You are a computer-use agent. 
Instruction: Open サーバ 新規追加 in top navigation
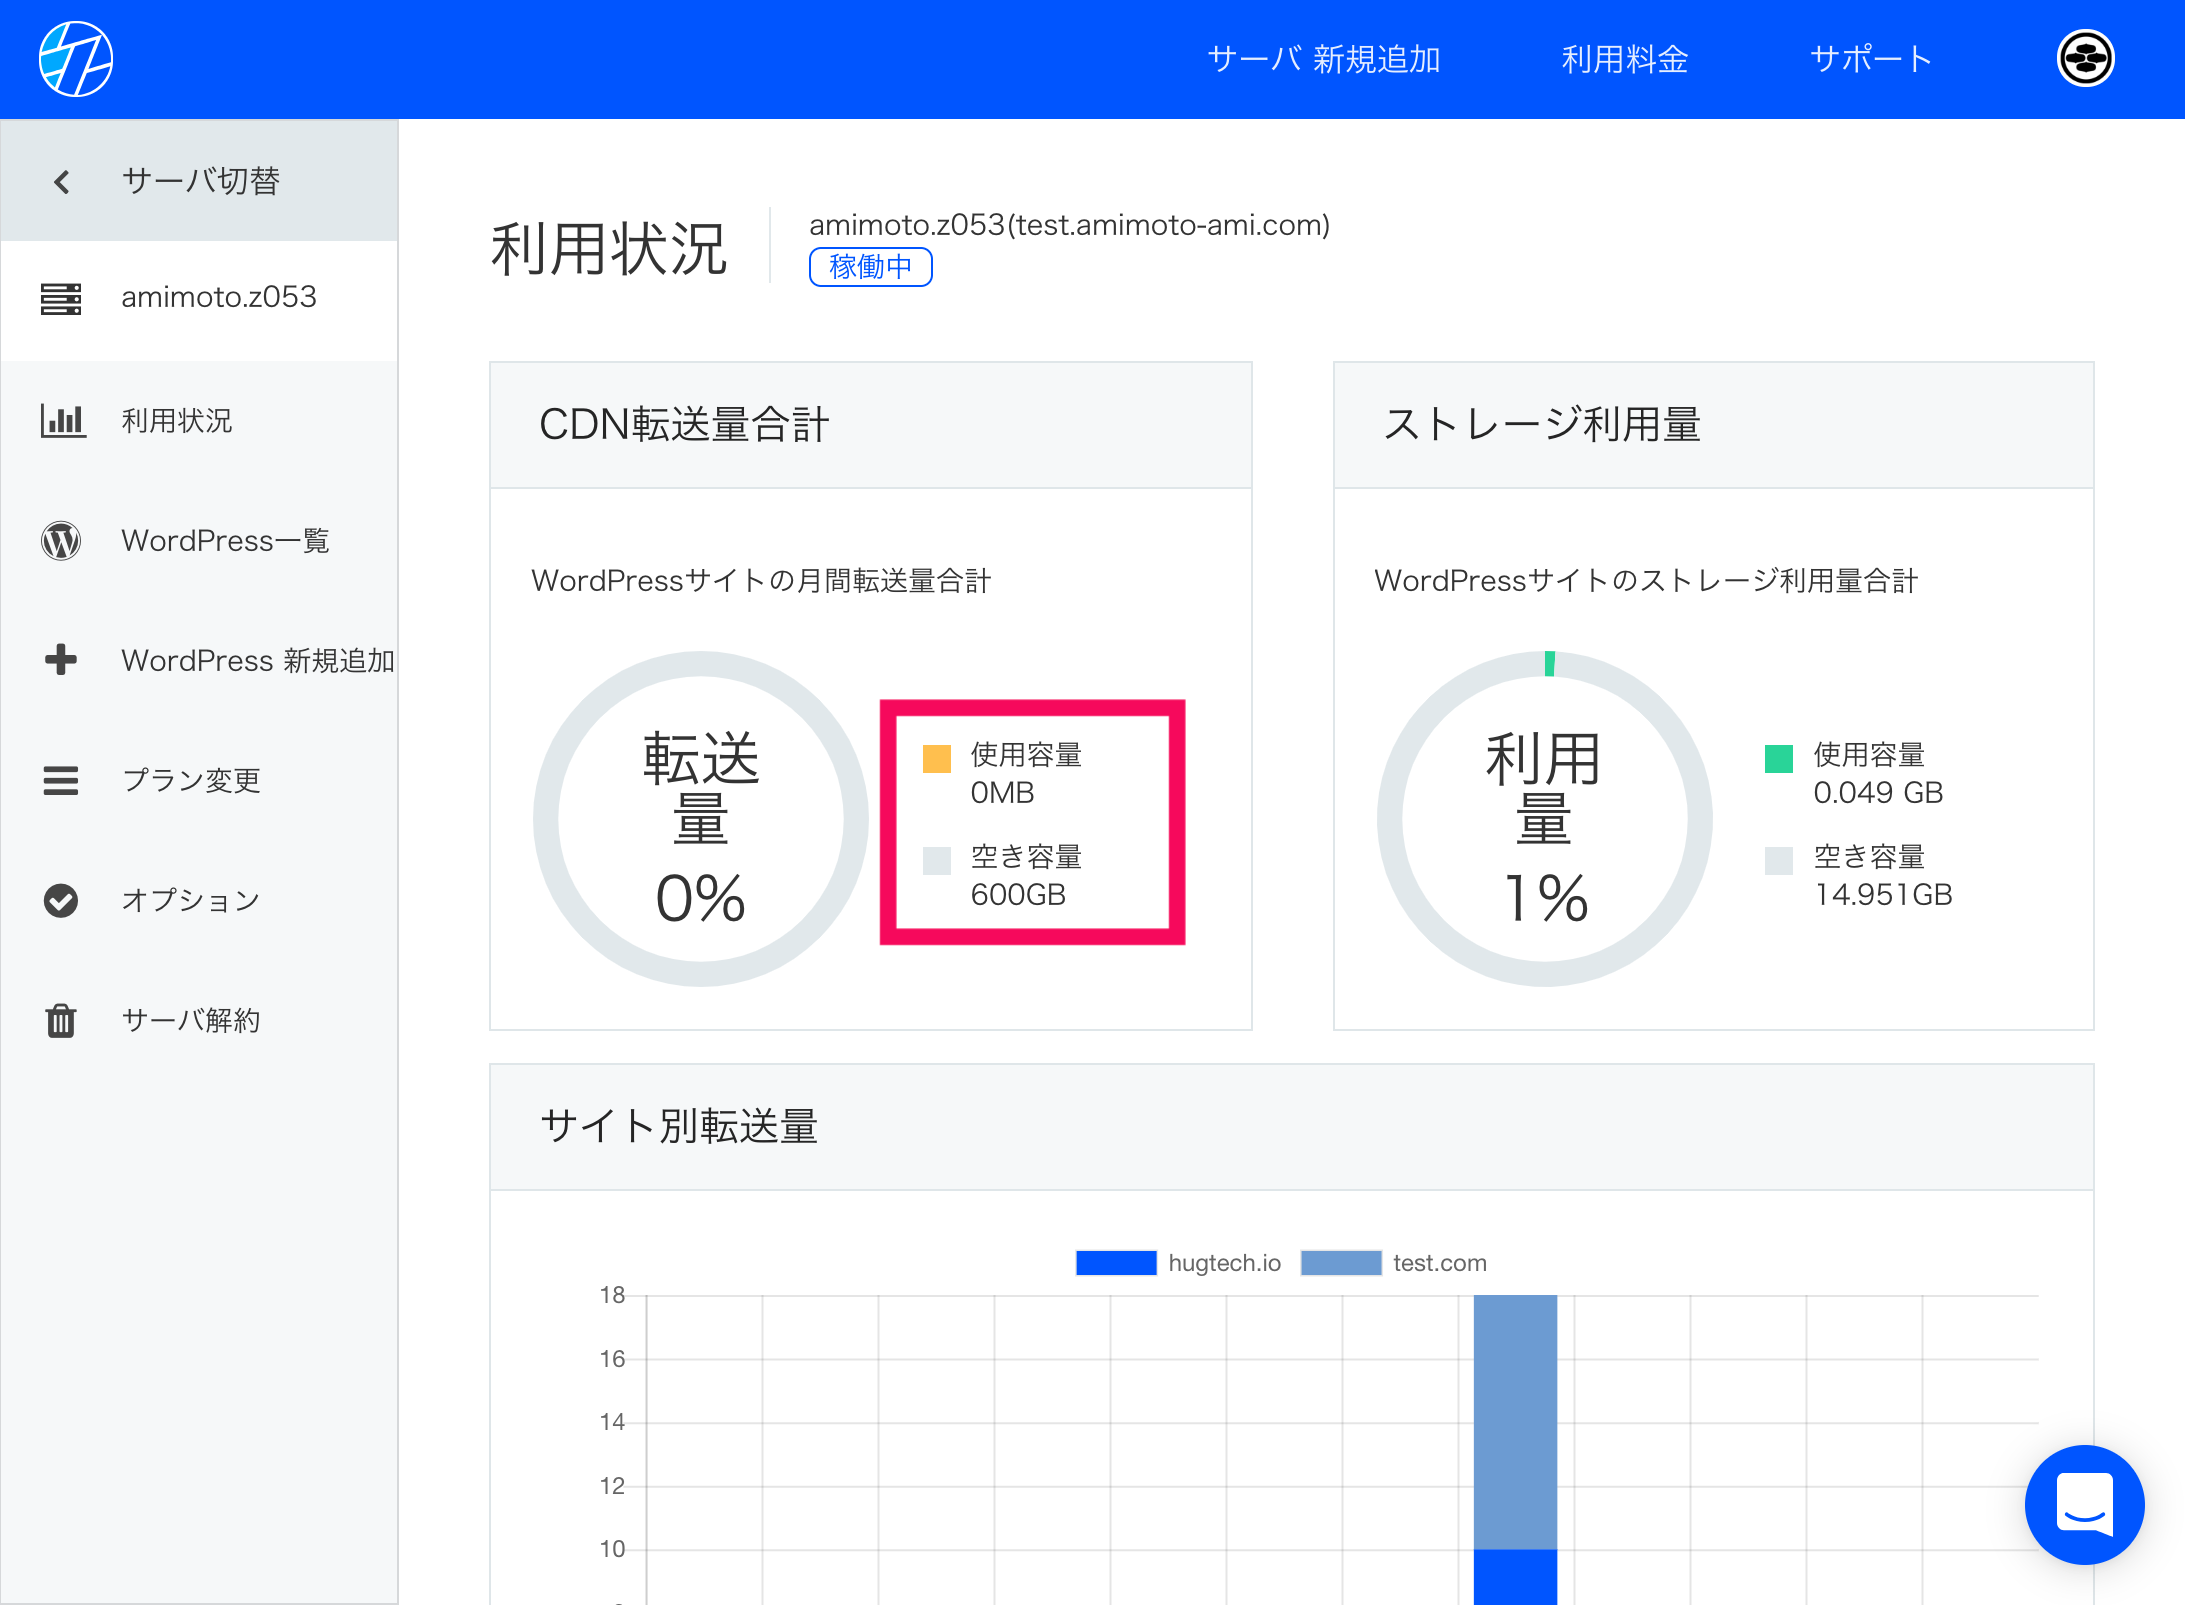1324,59
